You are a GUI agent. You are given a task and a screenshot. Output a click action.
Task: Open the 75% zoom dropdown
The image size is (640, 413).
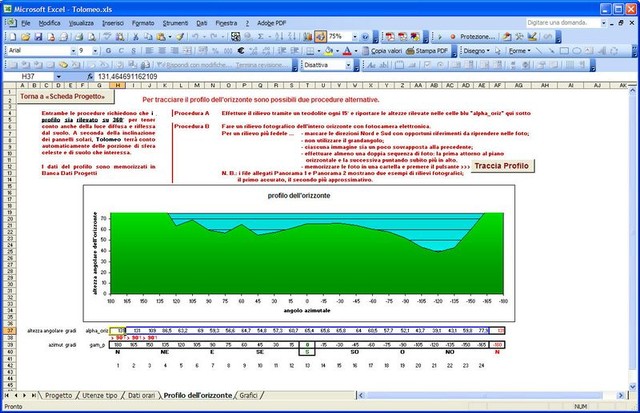(x=355, y=37)
